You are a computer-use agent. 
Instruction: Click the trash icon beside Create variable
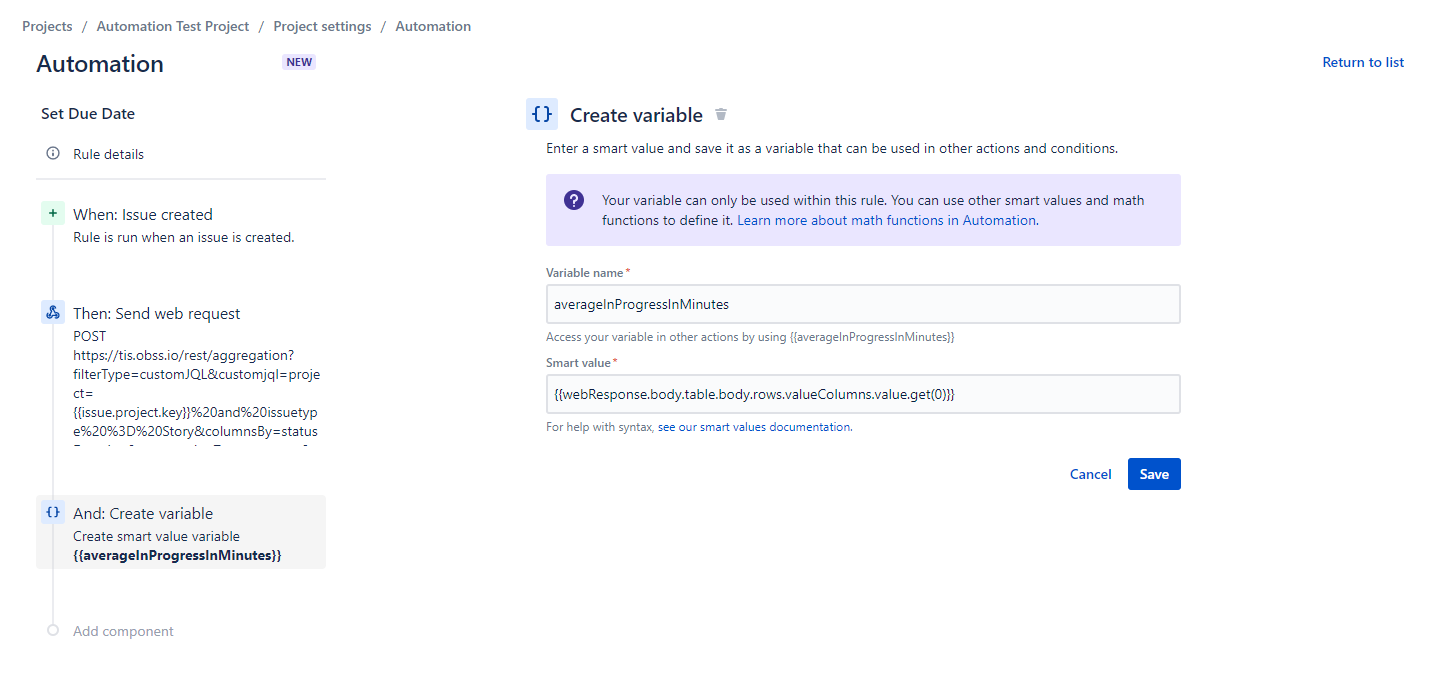(x=721, y=115)
